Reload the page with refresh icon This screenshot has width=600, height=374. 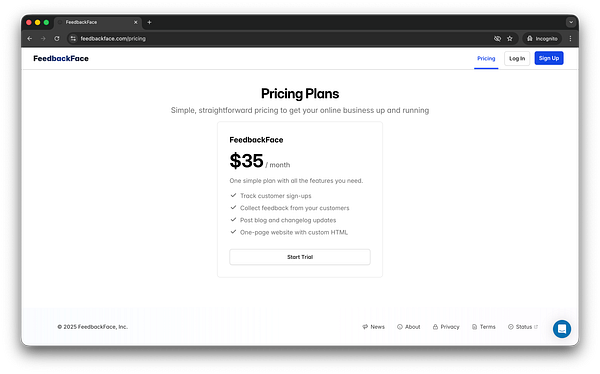click(57, 39)
